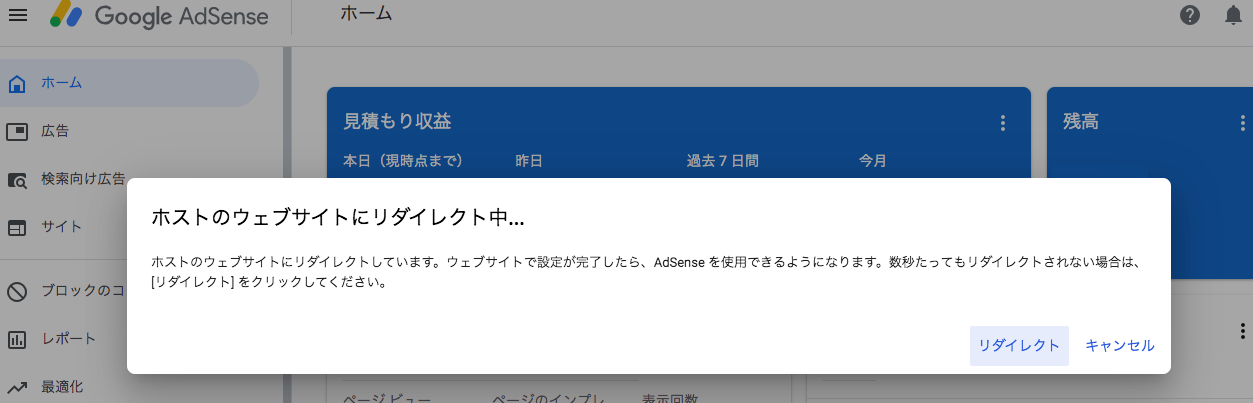1253x403 pixels.
Task: Click the 広告 ads icon
Action: point(17,131)
